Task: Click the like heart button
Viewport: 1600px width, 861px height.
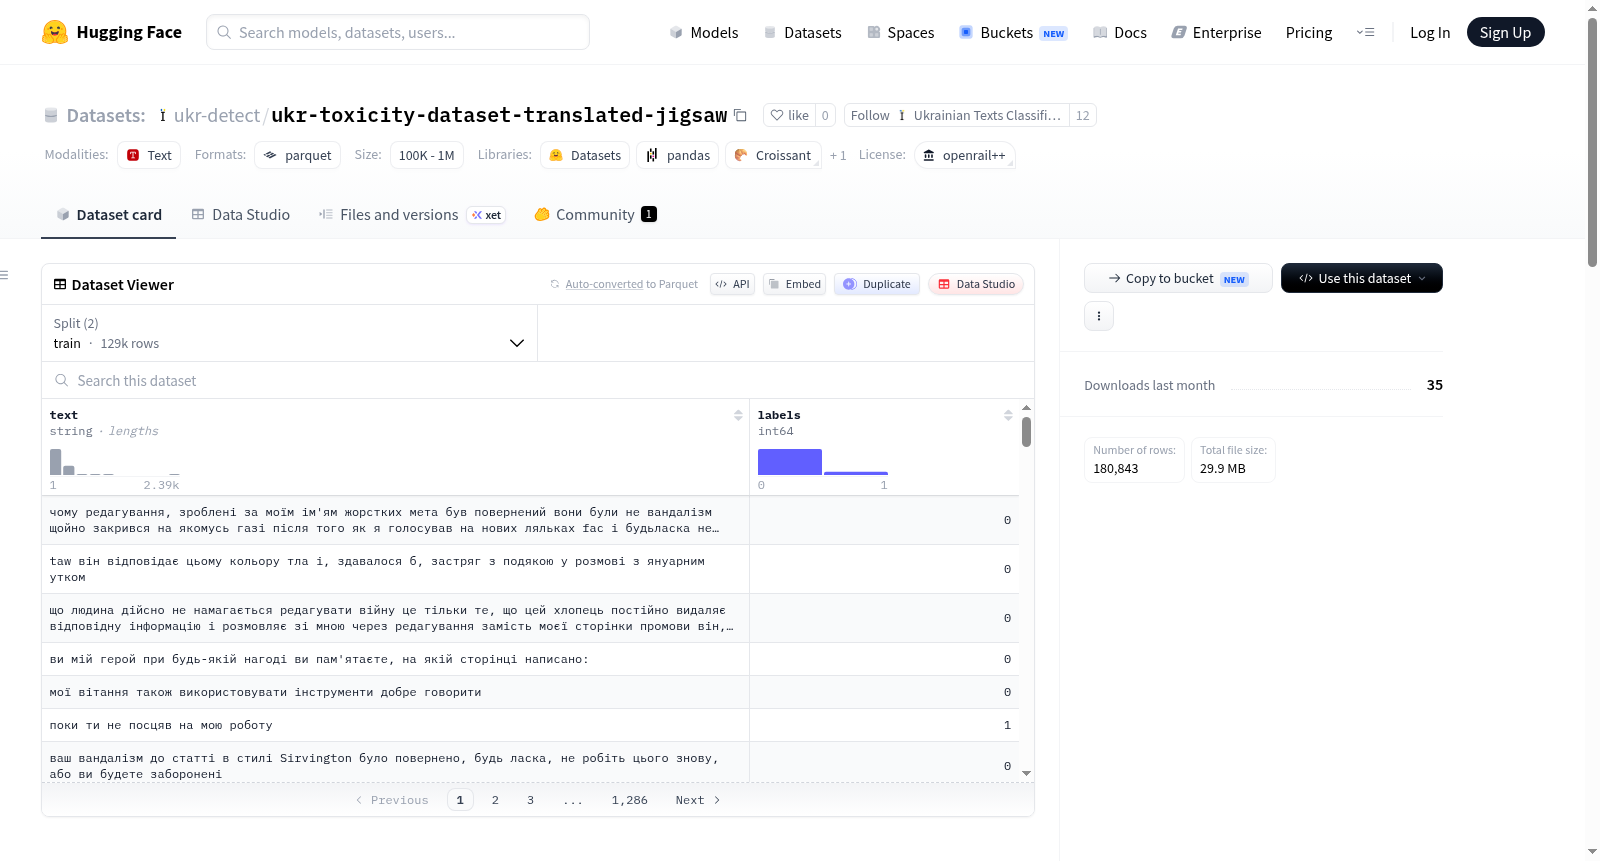Action: pos(789,115)
